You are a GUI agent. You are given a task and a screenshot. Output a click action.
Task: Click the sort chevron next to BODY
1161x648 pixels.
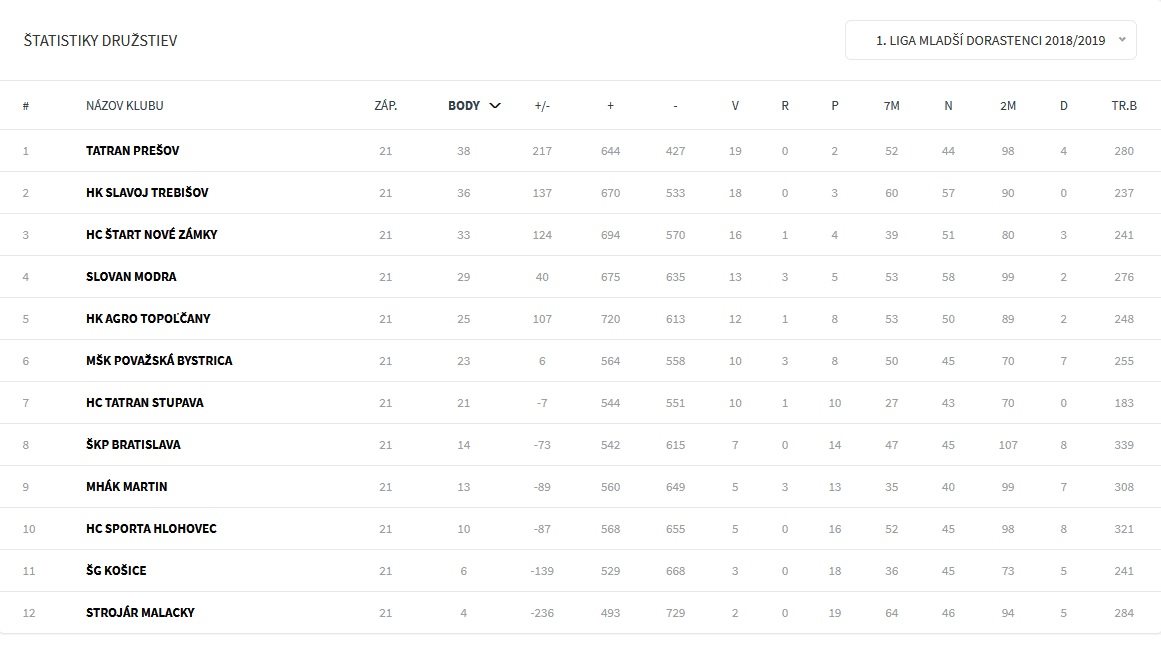pos(495,106)
